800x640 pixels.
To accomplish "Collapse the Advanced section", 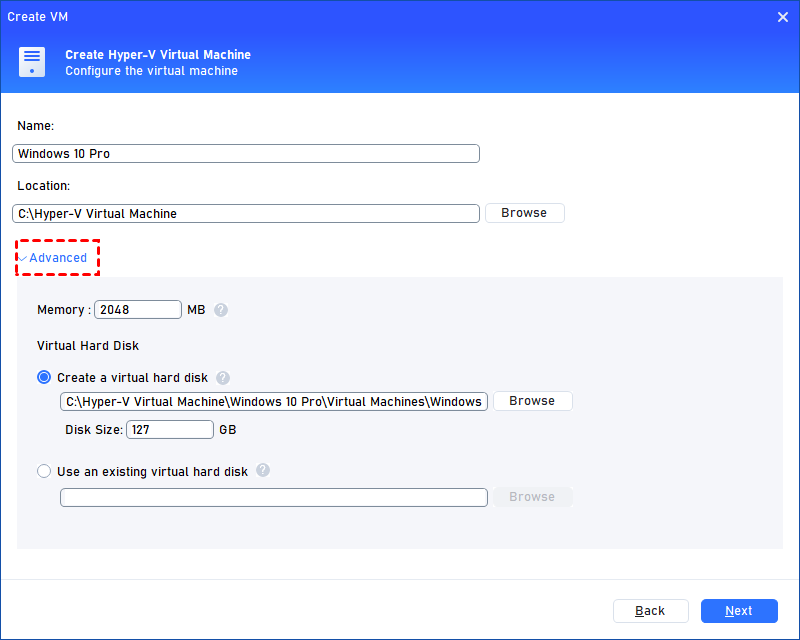I will tap(53, 258).
